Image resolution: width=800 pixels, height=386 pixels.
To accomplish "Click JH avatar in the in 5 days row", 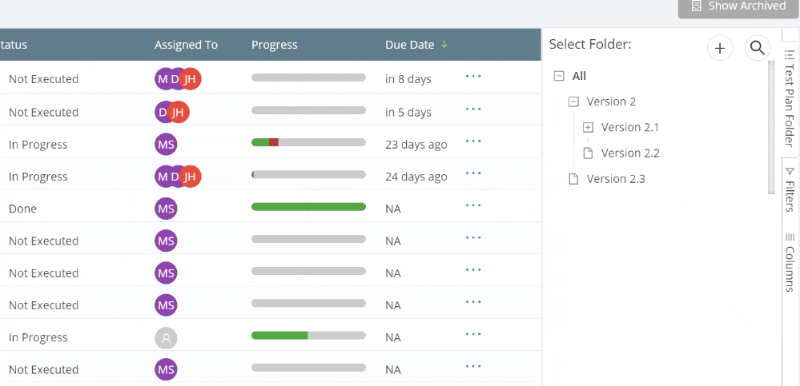I will 179,112.
